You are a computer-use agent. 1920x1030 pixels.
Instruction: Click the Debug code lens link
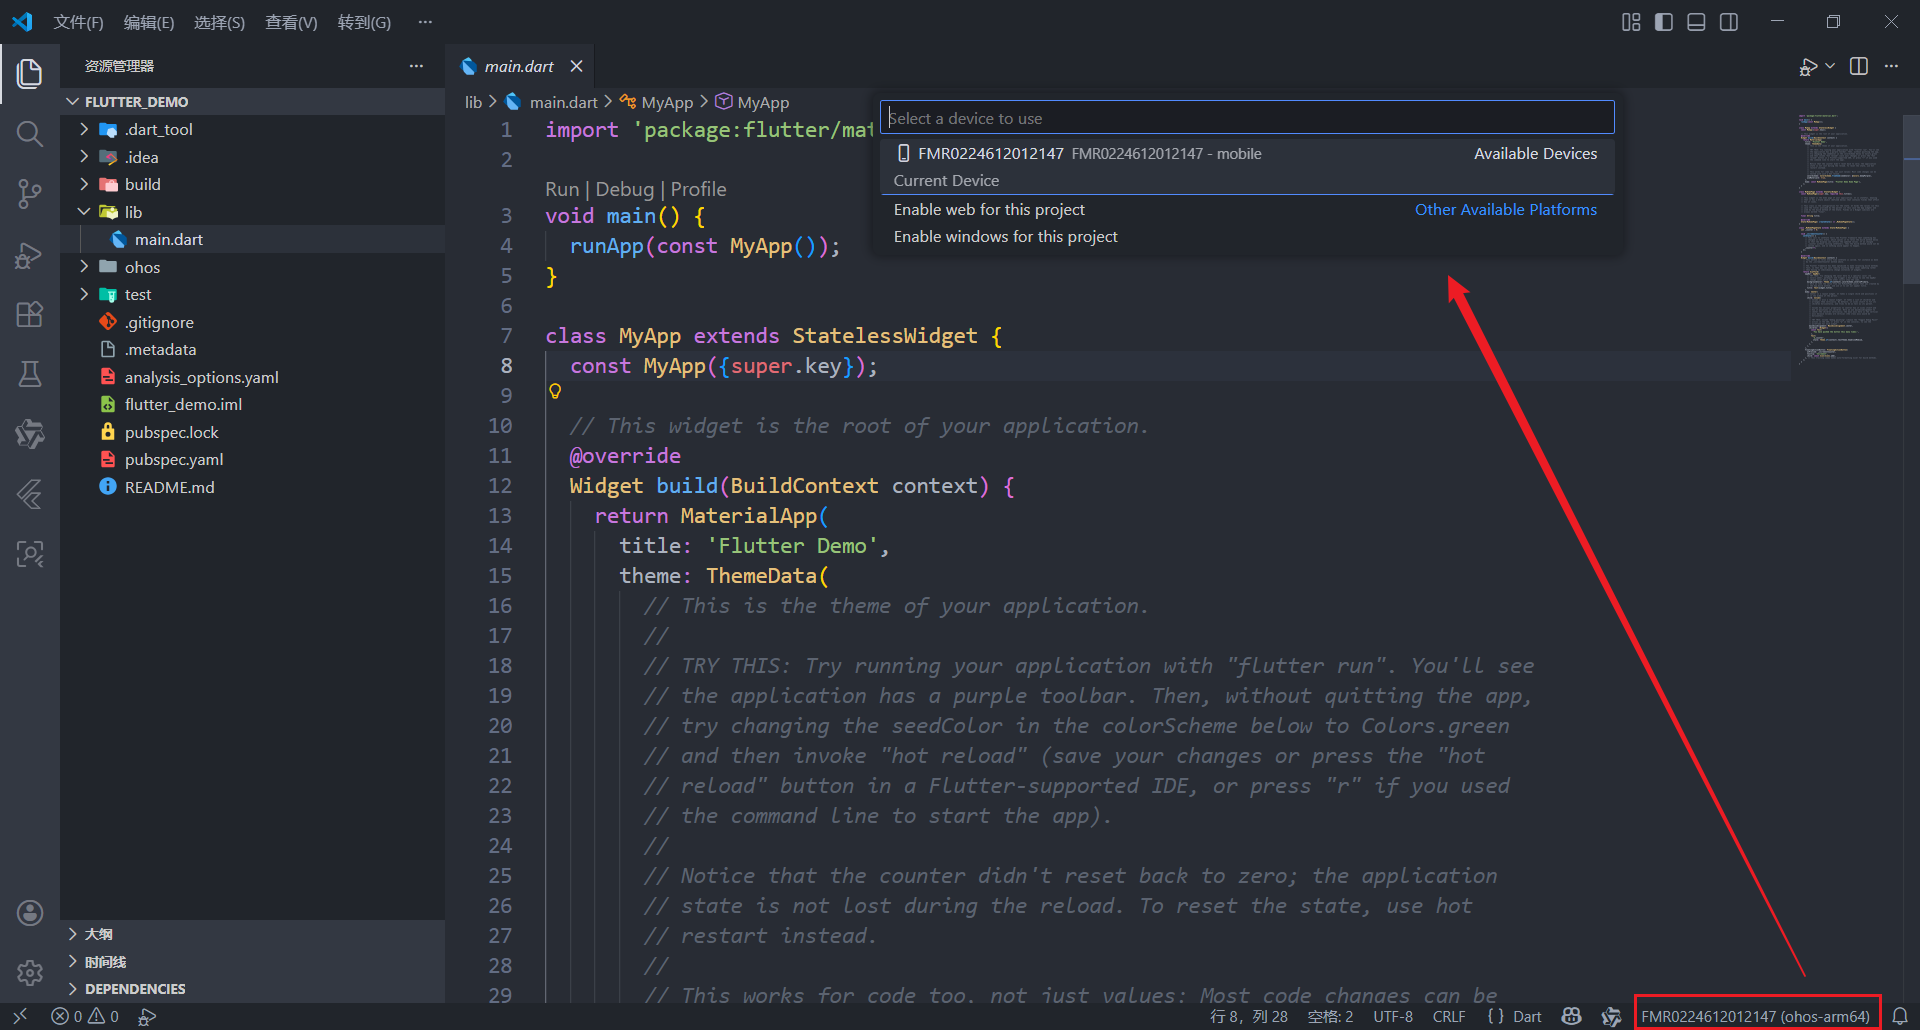tap(625, 189)
